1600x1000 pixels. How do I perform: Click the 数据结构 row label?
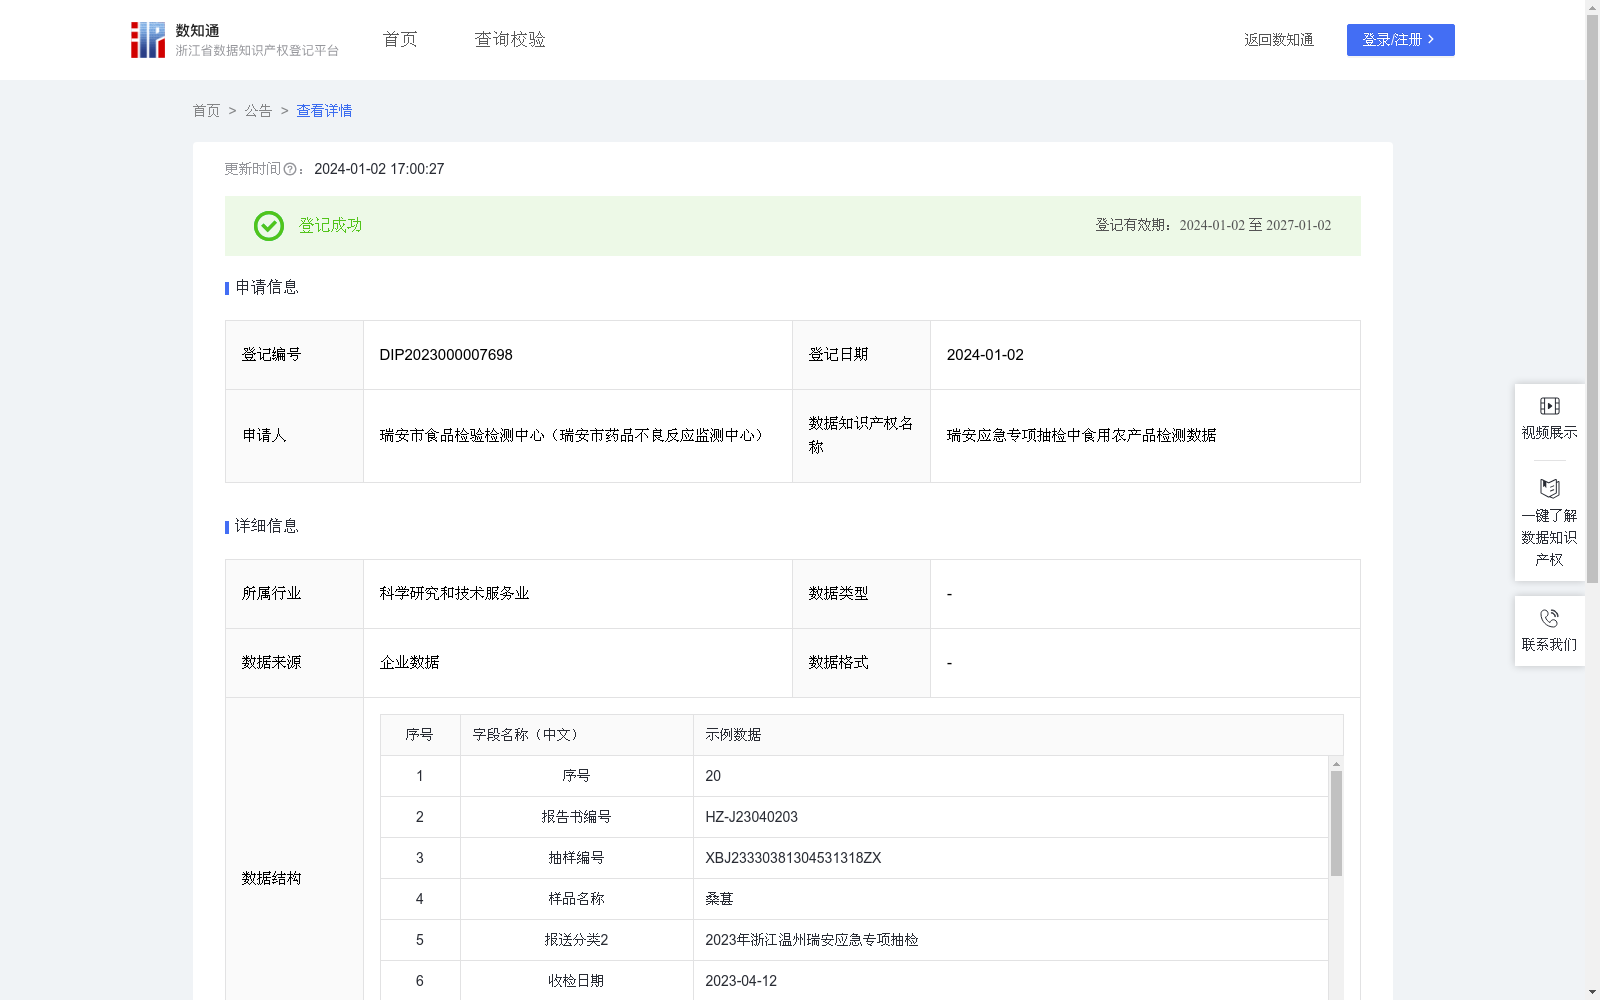[271, 878]
